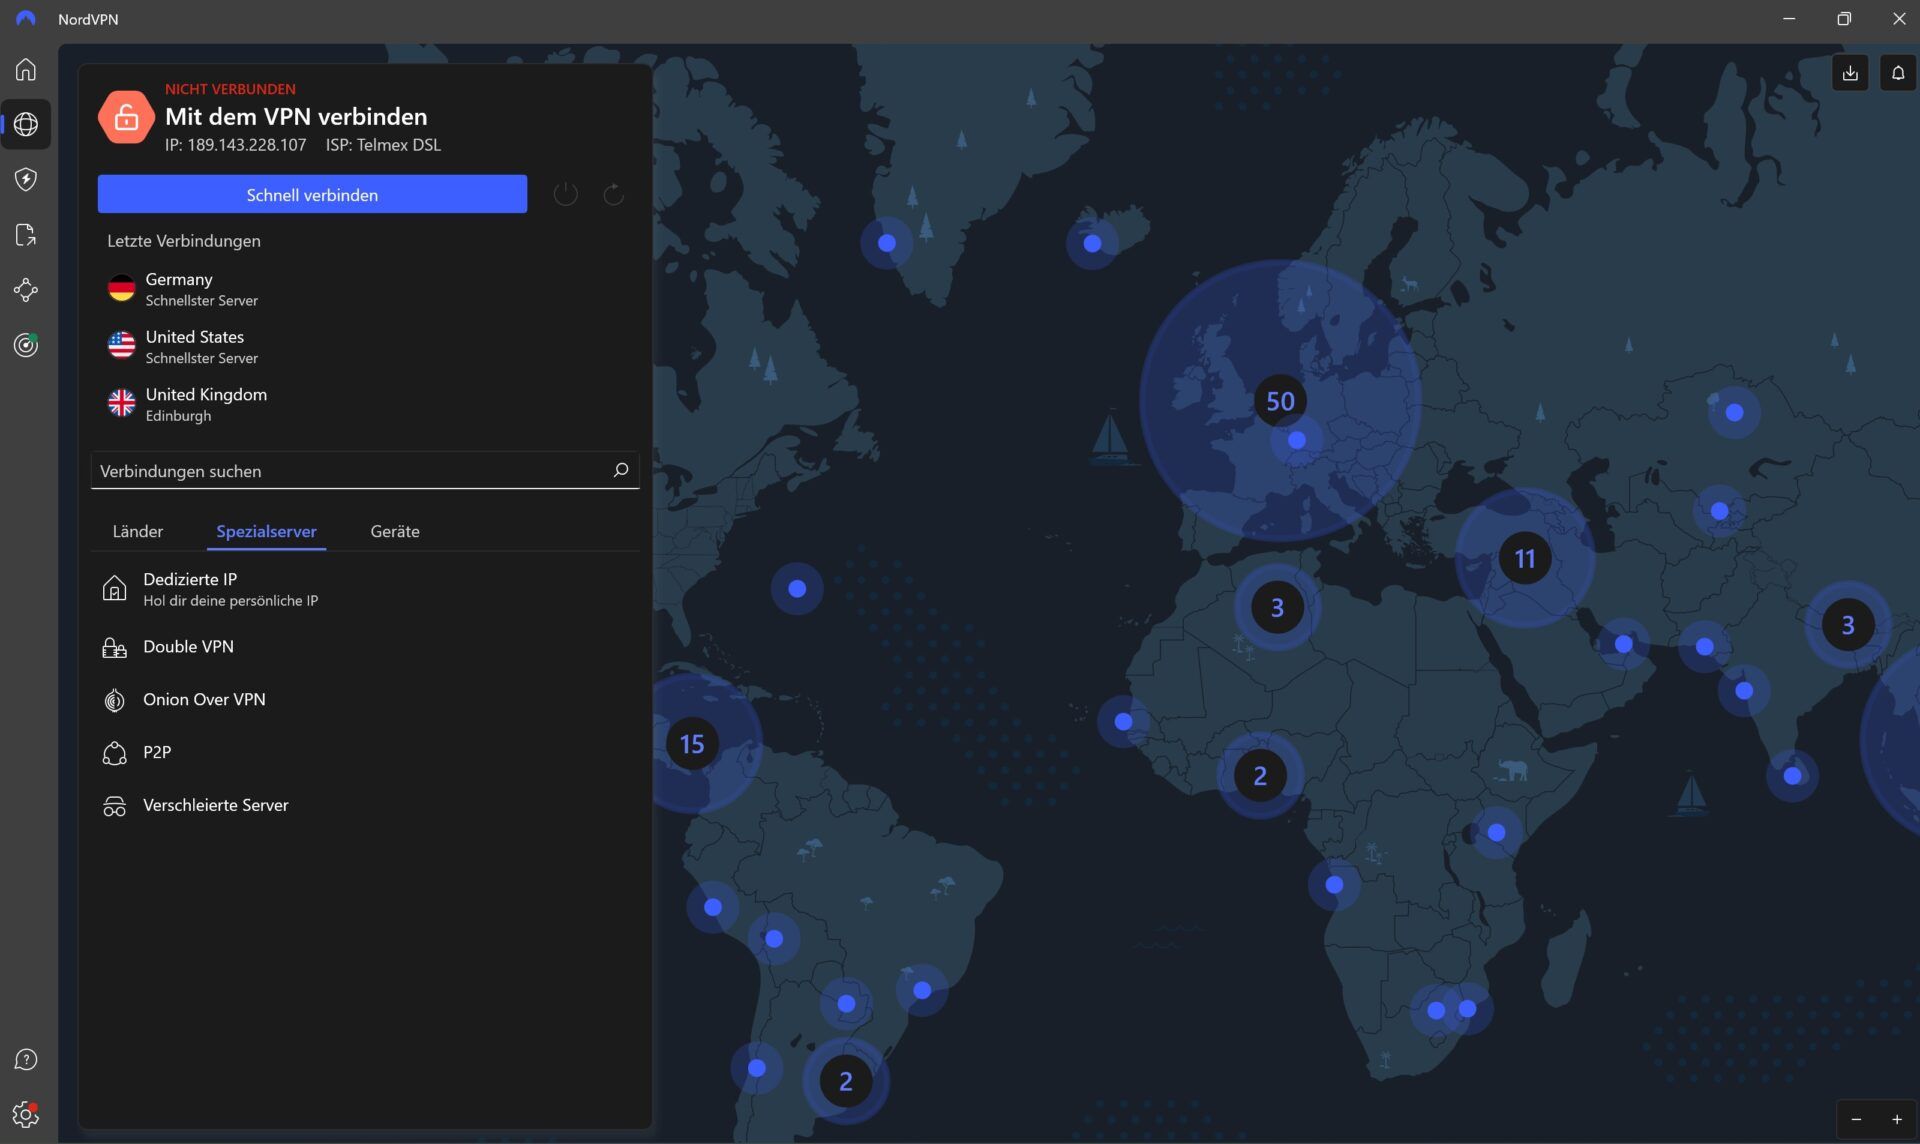
Task: Click the Verschleierte Server icon
Action: pyautogui.click(x=115, y=806)
